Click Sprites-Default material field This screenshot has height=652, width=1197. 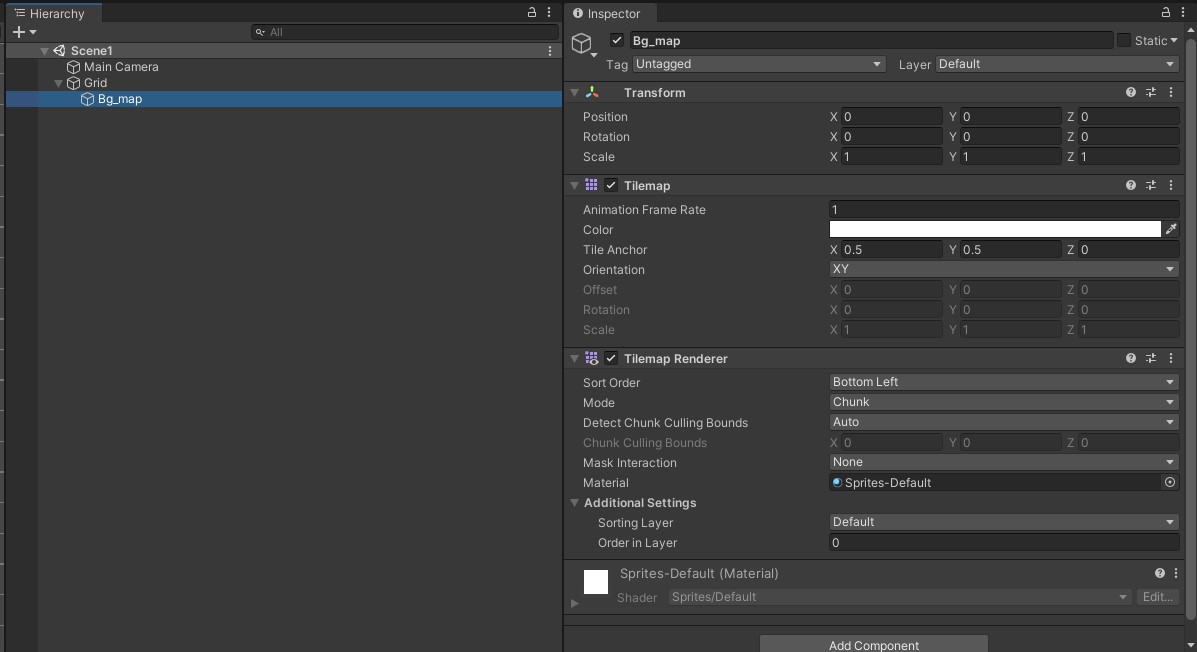pyautogui.click(x=995, y=483)
